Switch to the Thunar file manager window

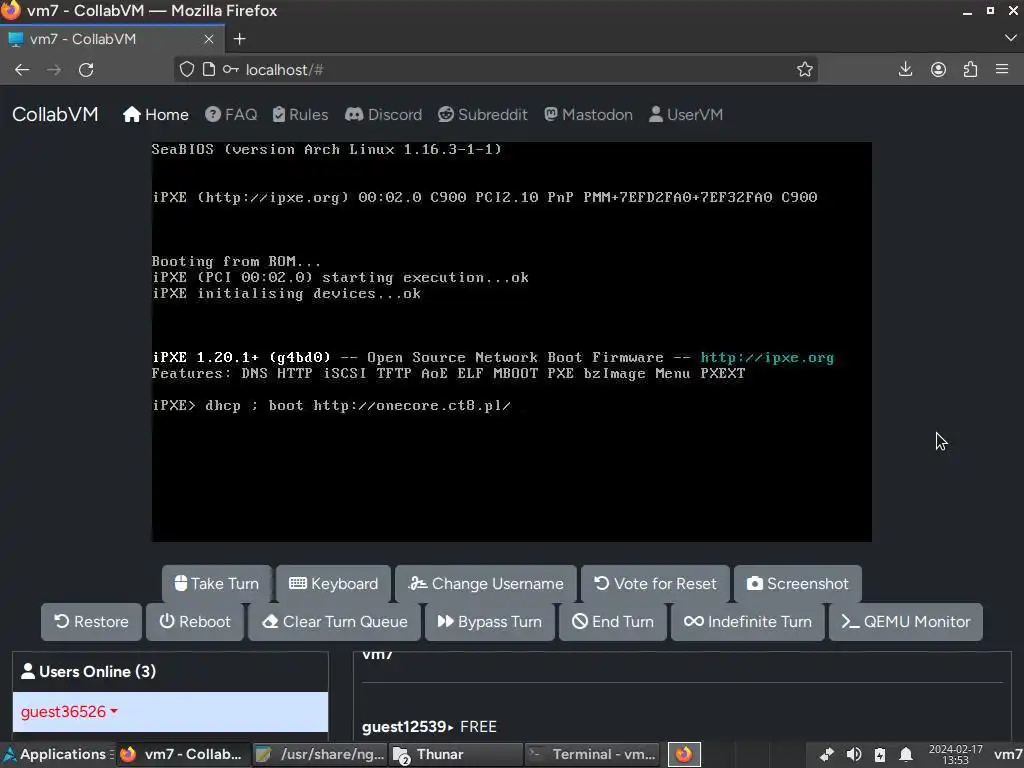(456, 754)
